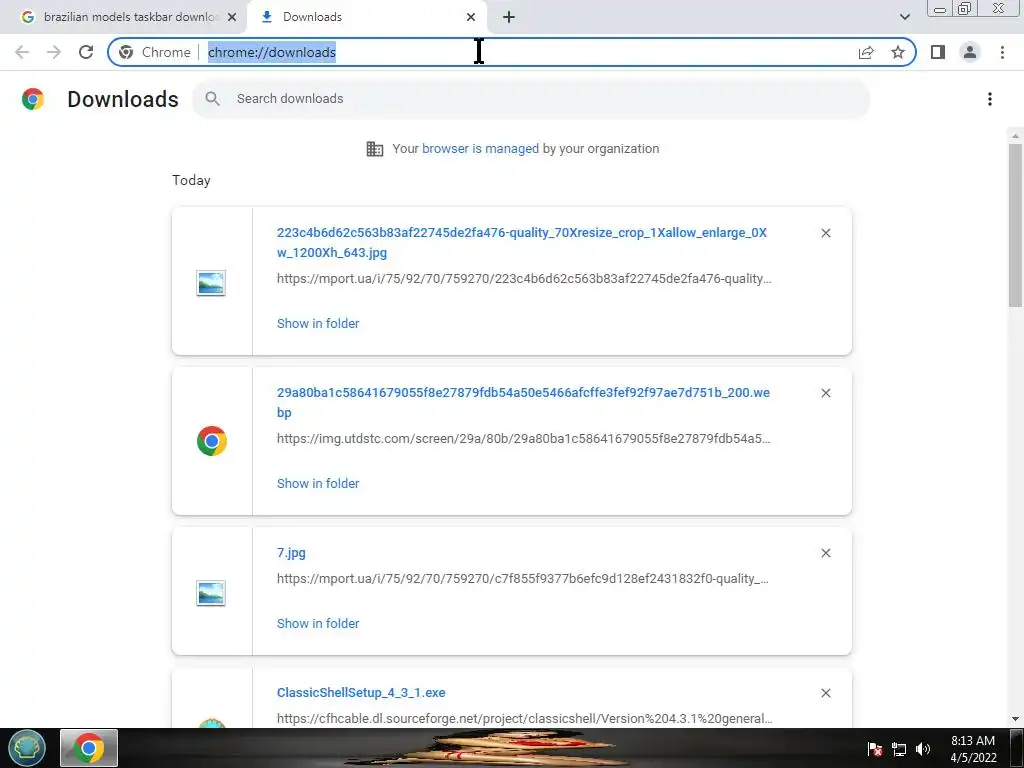Open Chrome's three-dot main menu
This screenshot has height=768, width=1024.
click(1002, 52)
